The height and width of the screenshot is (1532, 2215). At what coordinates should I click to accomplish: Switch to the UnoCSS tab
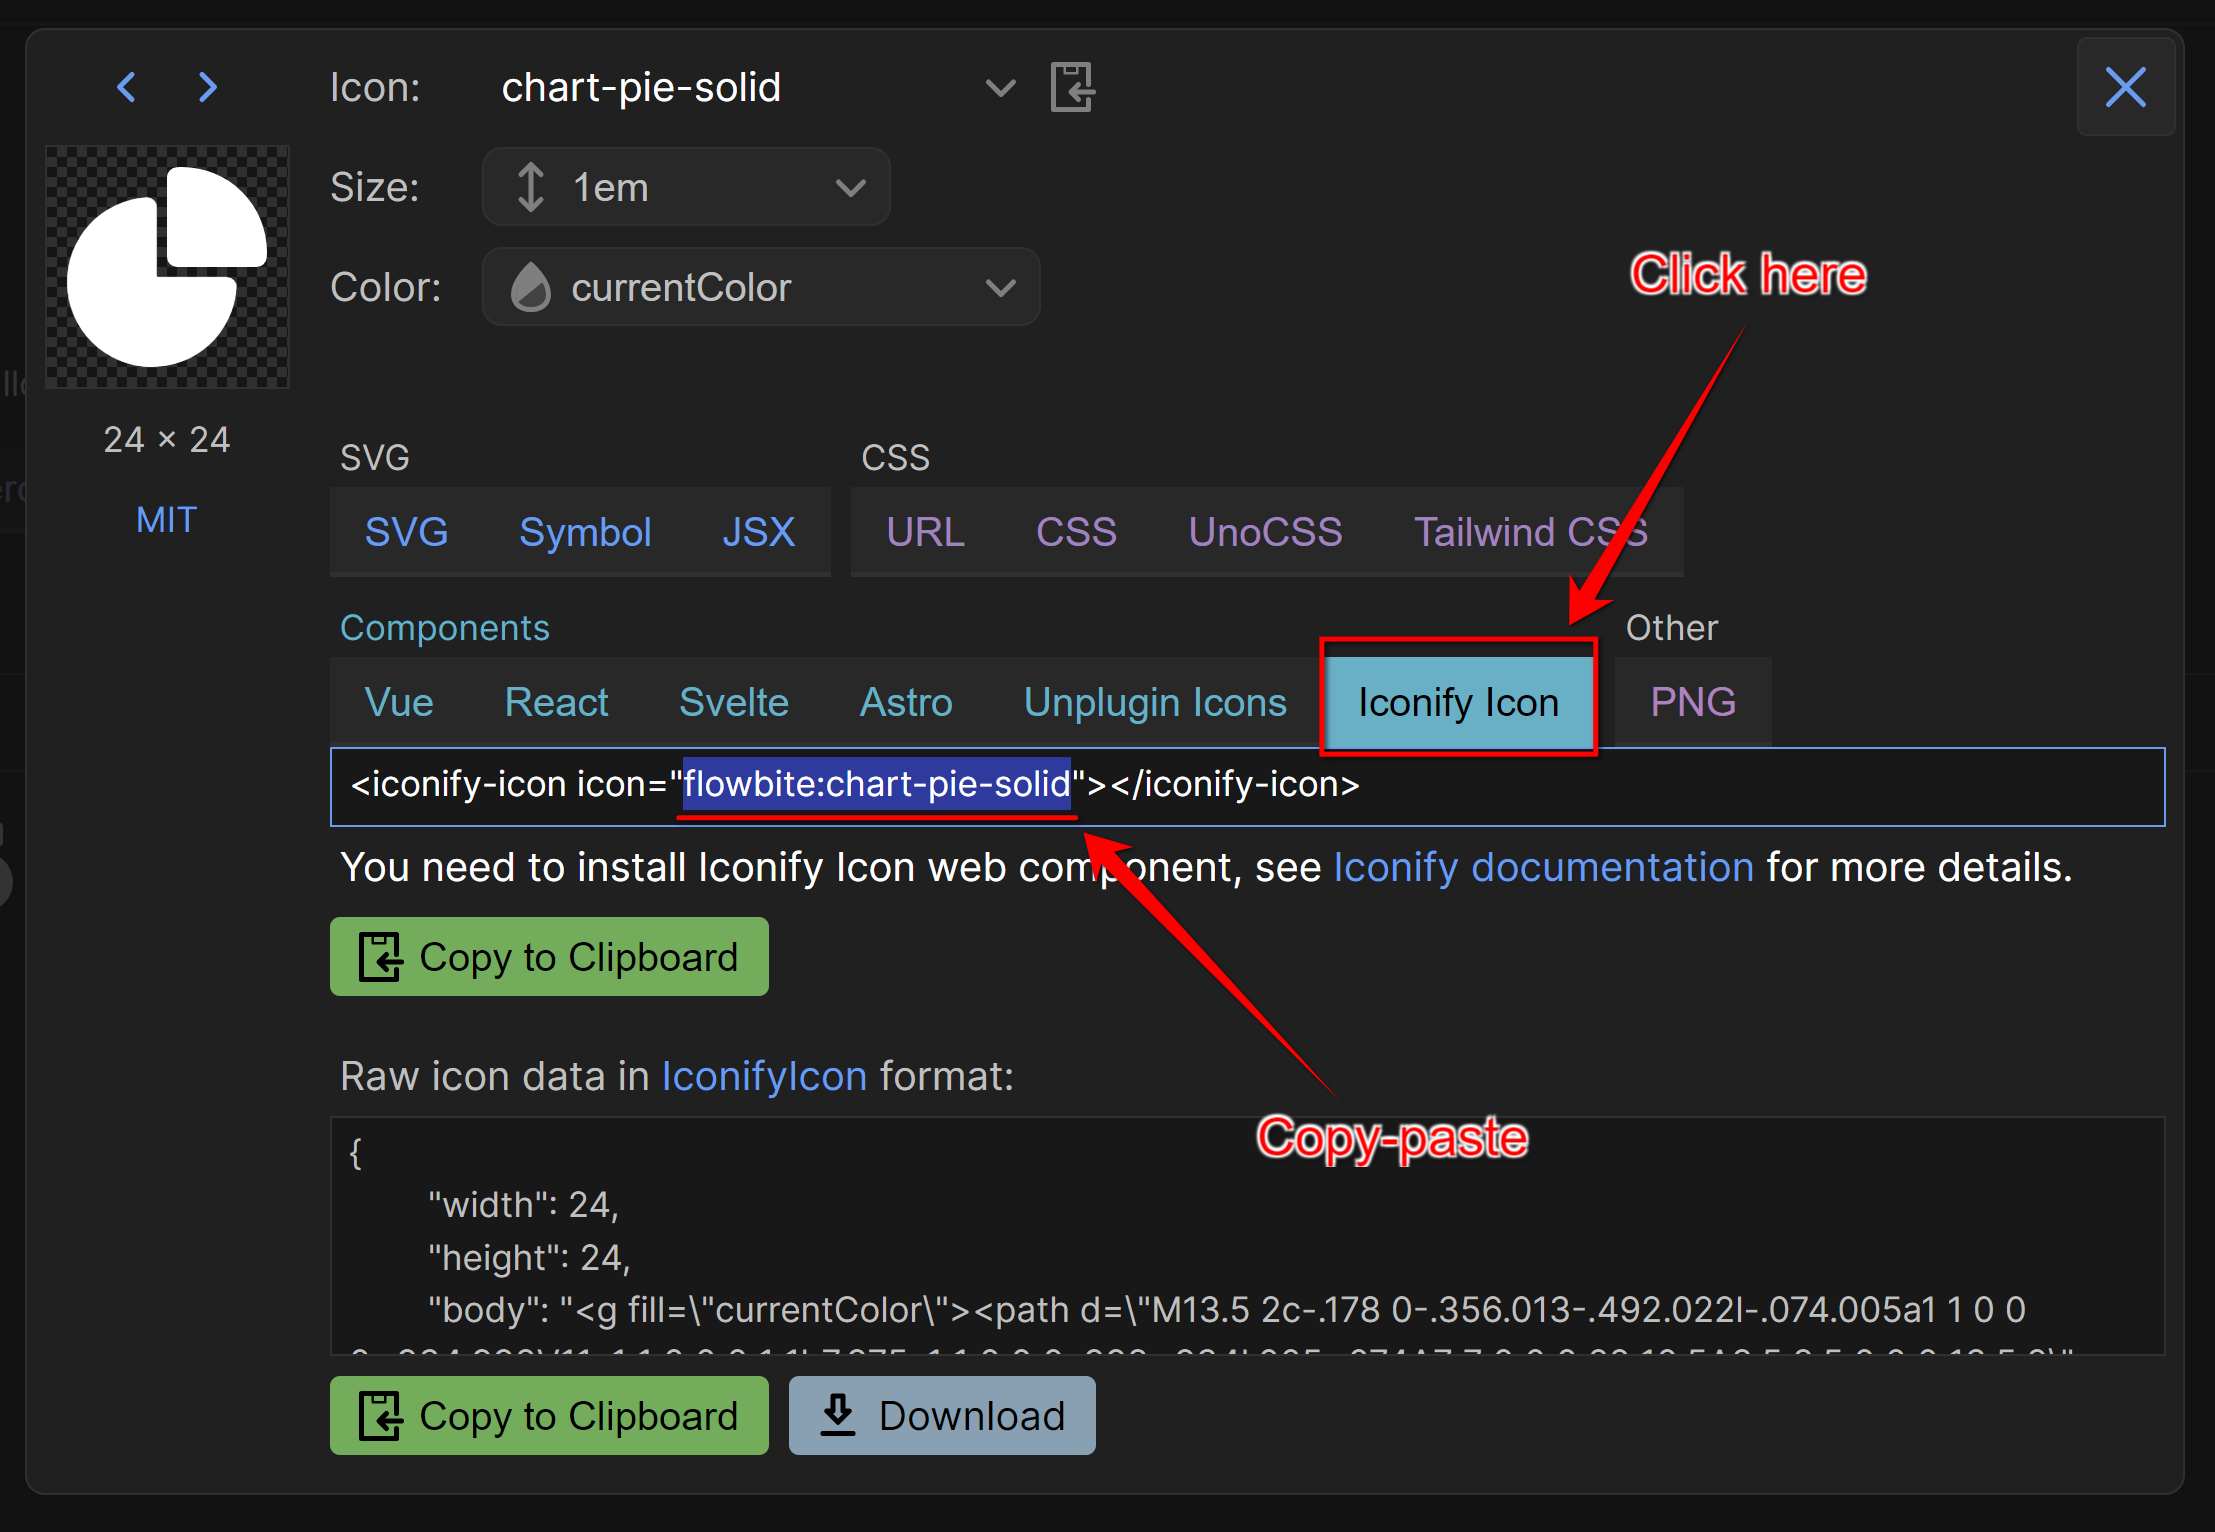point(1265,532)
